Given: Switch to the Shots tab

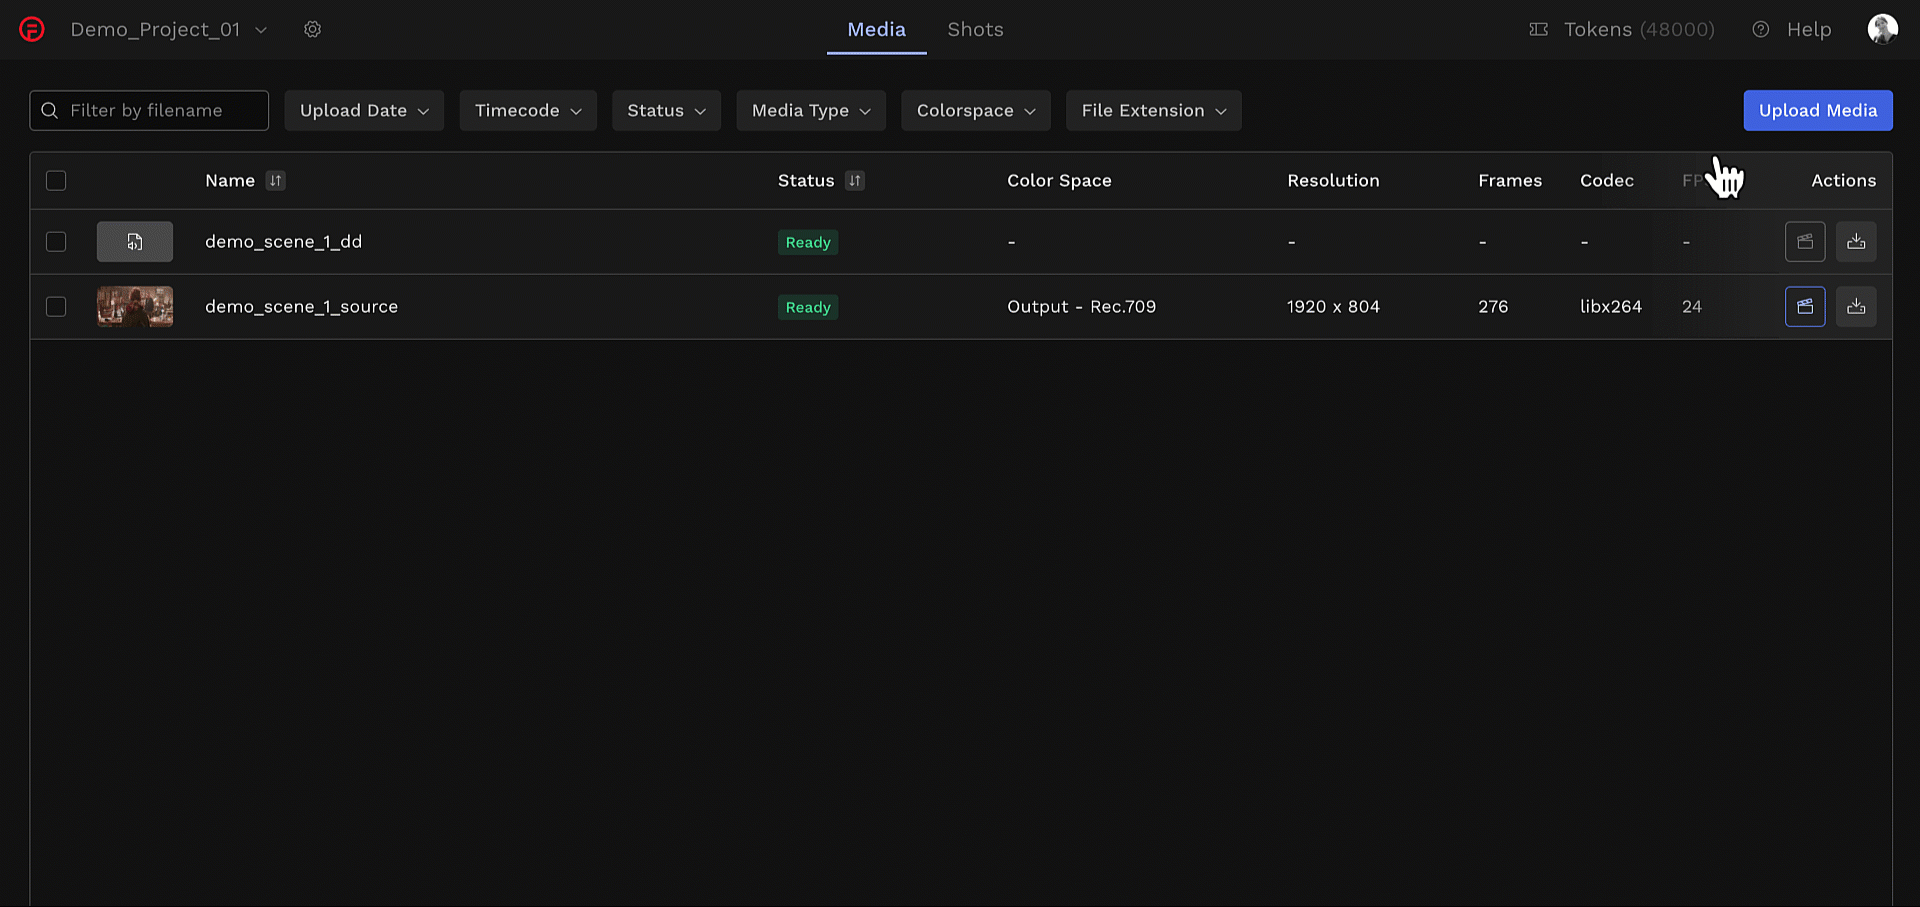Looking at the screenshot, I should click(975, 29).
